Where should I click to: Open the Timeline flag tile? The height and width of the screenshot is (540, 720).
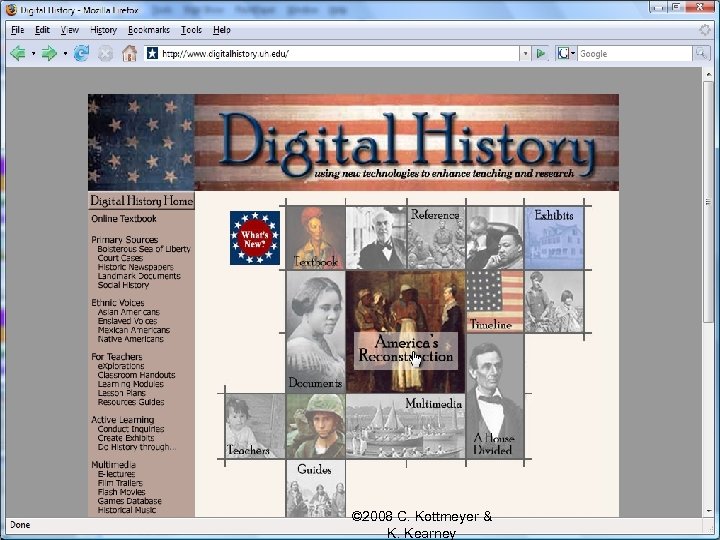tap(495, 301)
